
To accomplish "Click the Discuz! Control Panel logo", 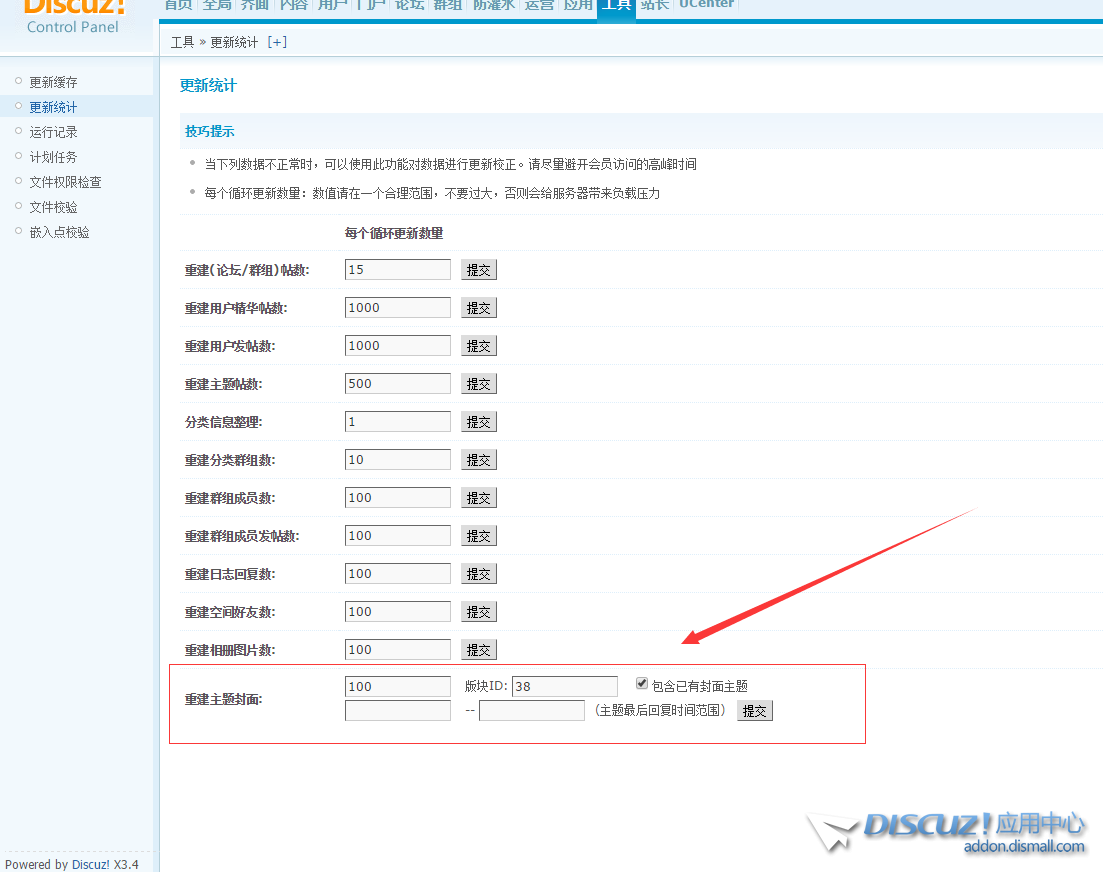I will [x=73, y=15].
